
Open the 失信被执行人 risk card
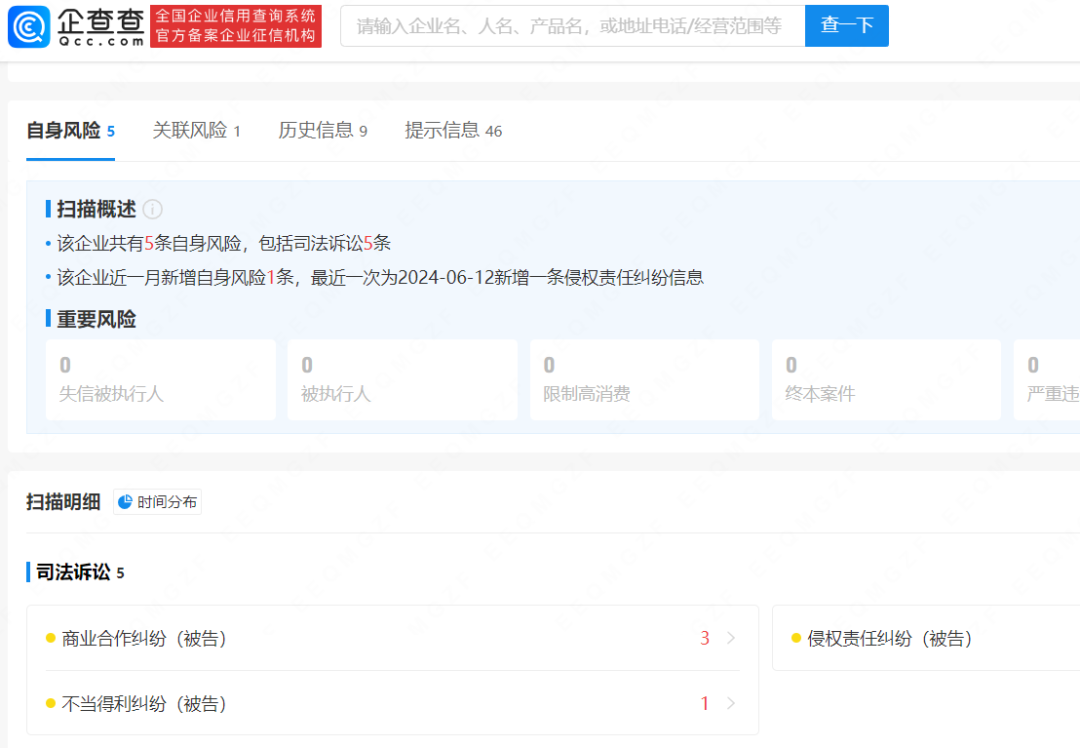[x=160, y=380]
